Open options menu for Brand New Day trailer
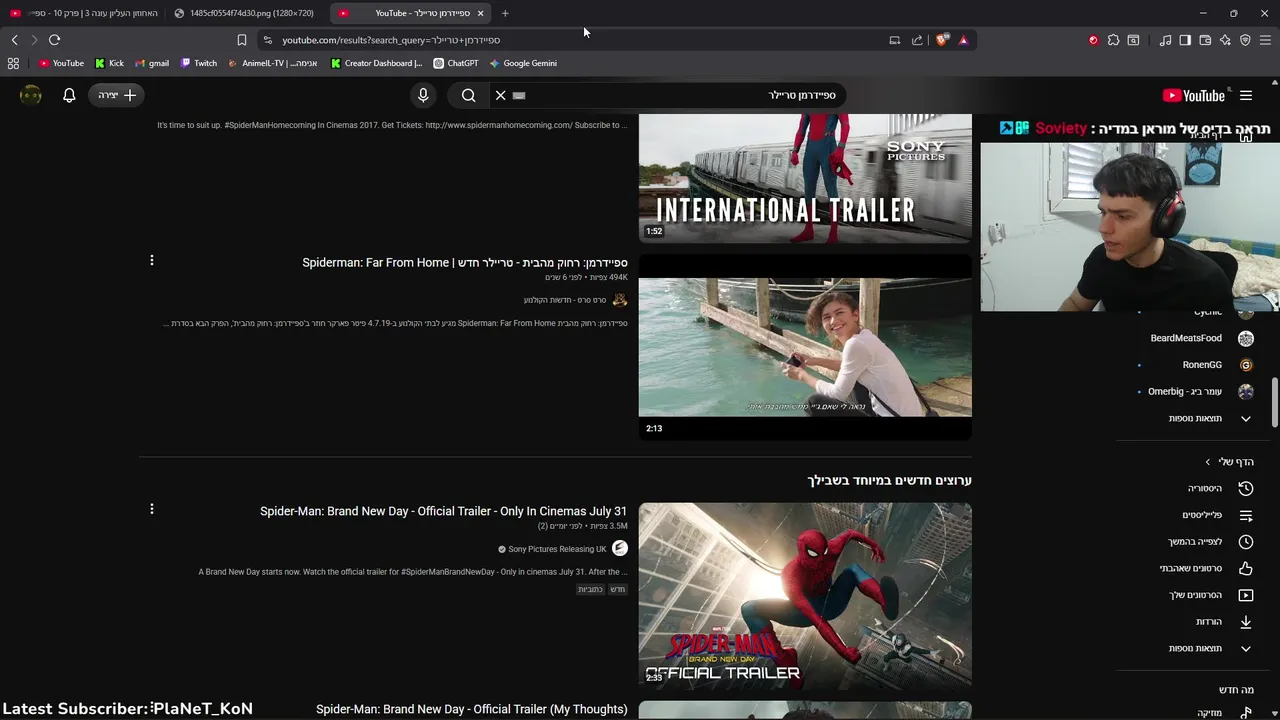Image resolution: width=1280 pixels, height=720 pixels. [152, 509]
